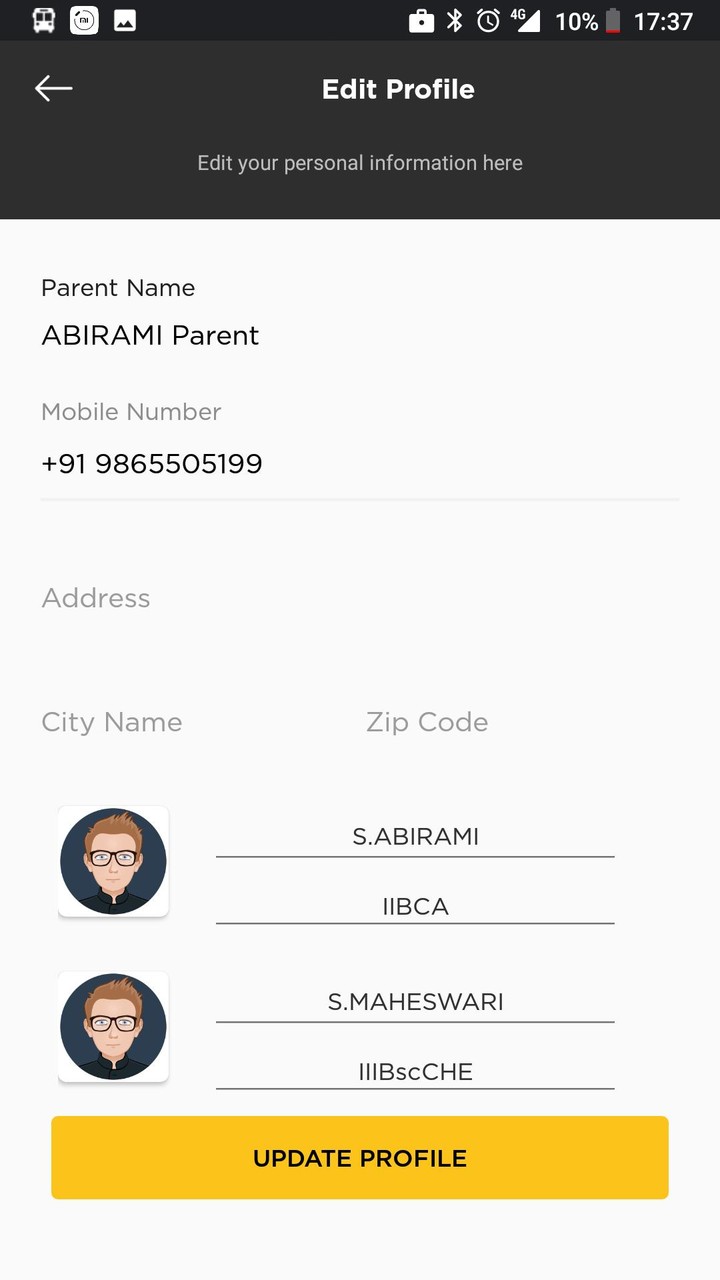Viewport: 720px width, 1280px height.
Task: Tap the alarm clock status icon
Action: 488,20
